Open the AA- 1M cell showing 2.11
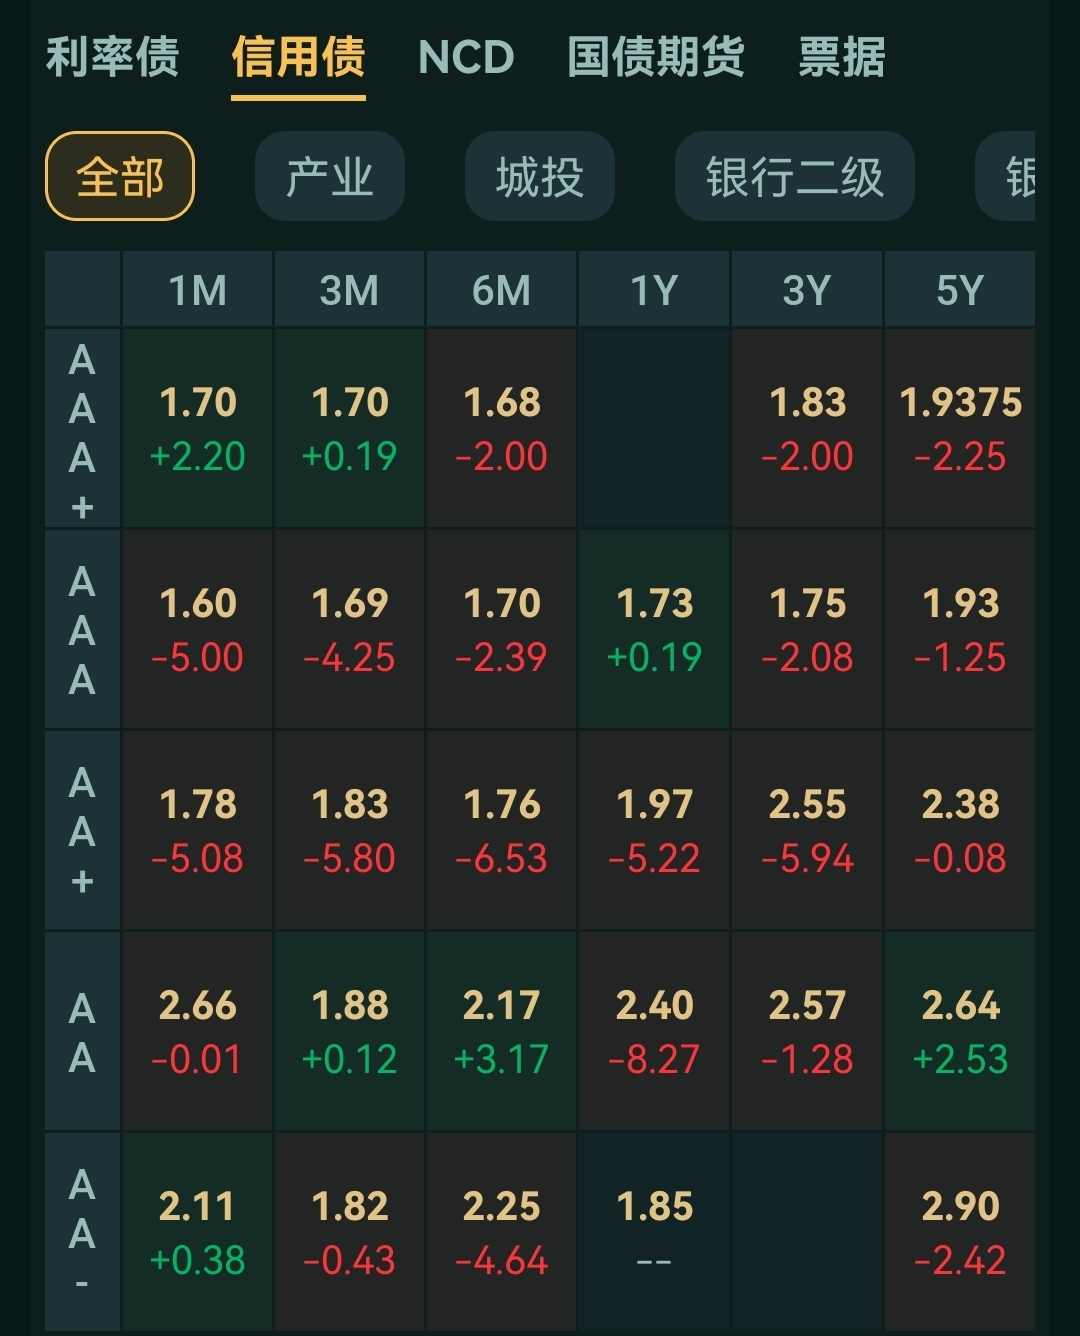This screenshot has width=1080, height=1336. tap(197, 1232)
